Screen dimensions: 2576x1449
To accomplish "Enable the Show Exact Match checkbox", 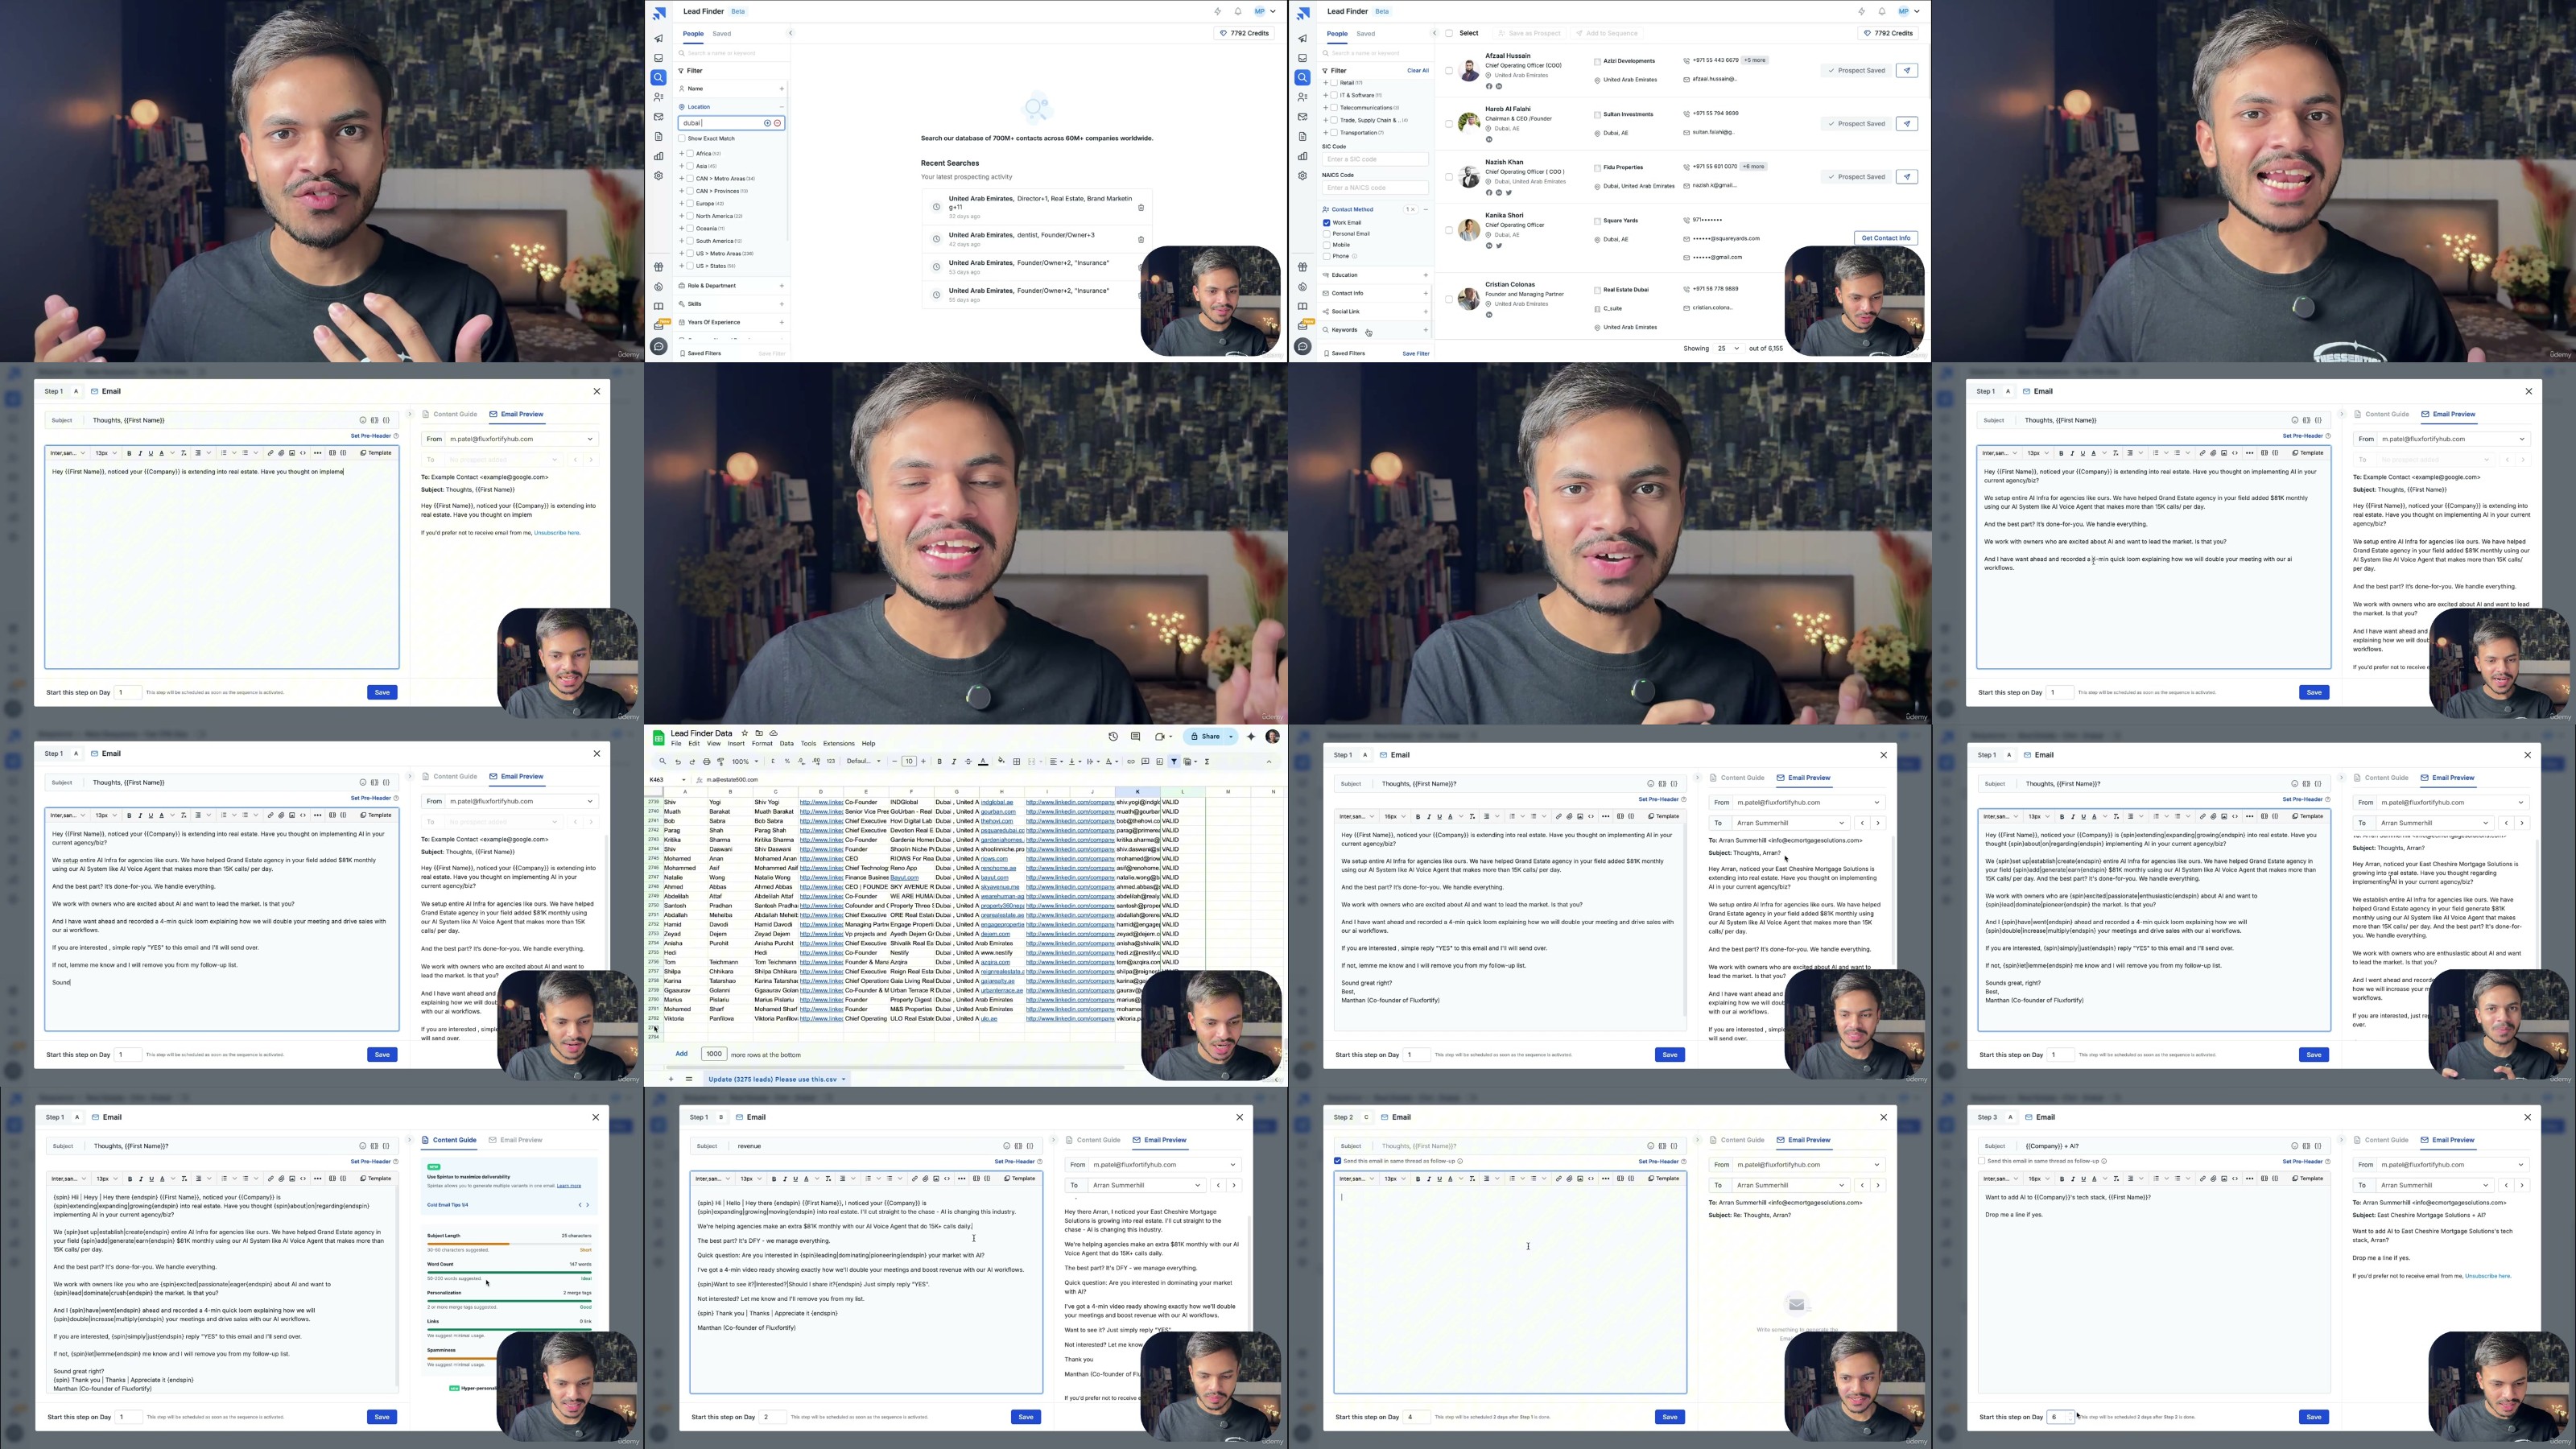I will tap(683, 139).
